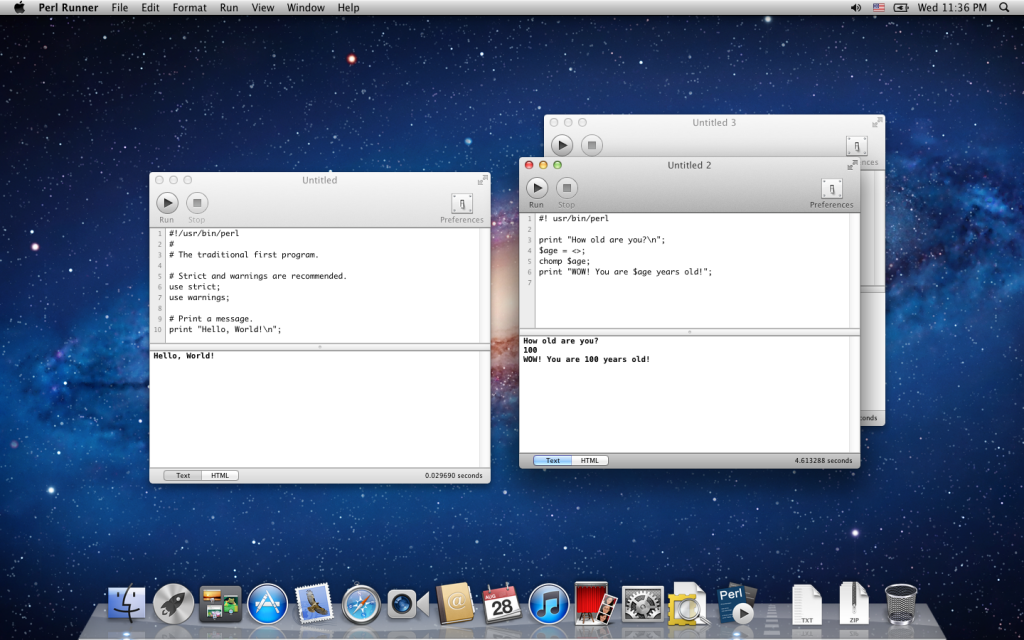Click the Untitled 2 editor vertical scrollbar
Image resolution: width=1024 pixels, height=640 pixels.
tap(854, 270)
